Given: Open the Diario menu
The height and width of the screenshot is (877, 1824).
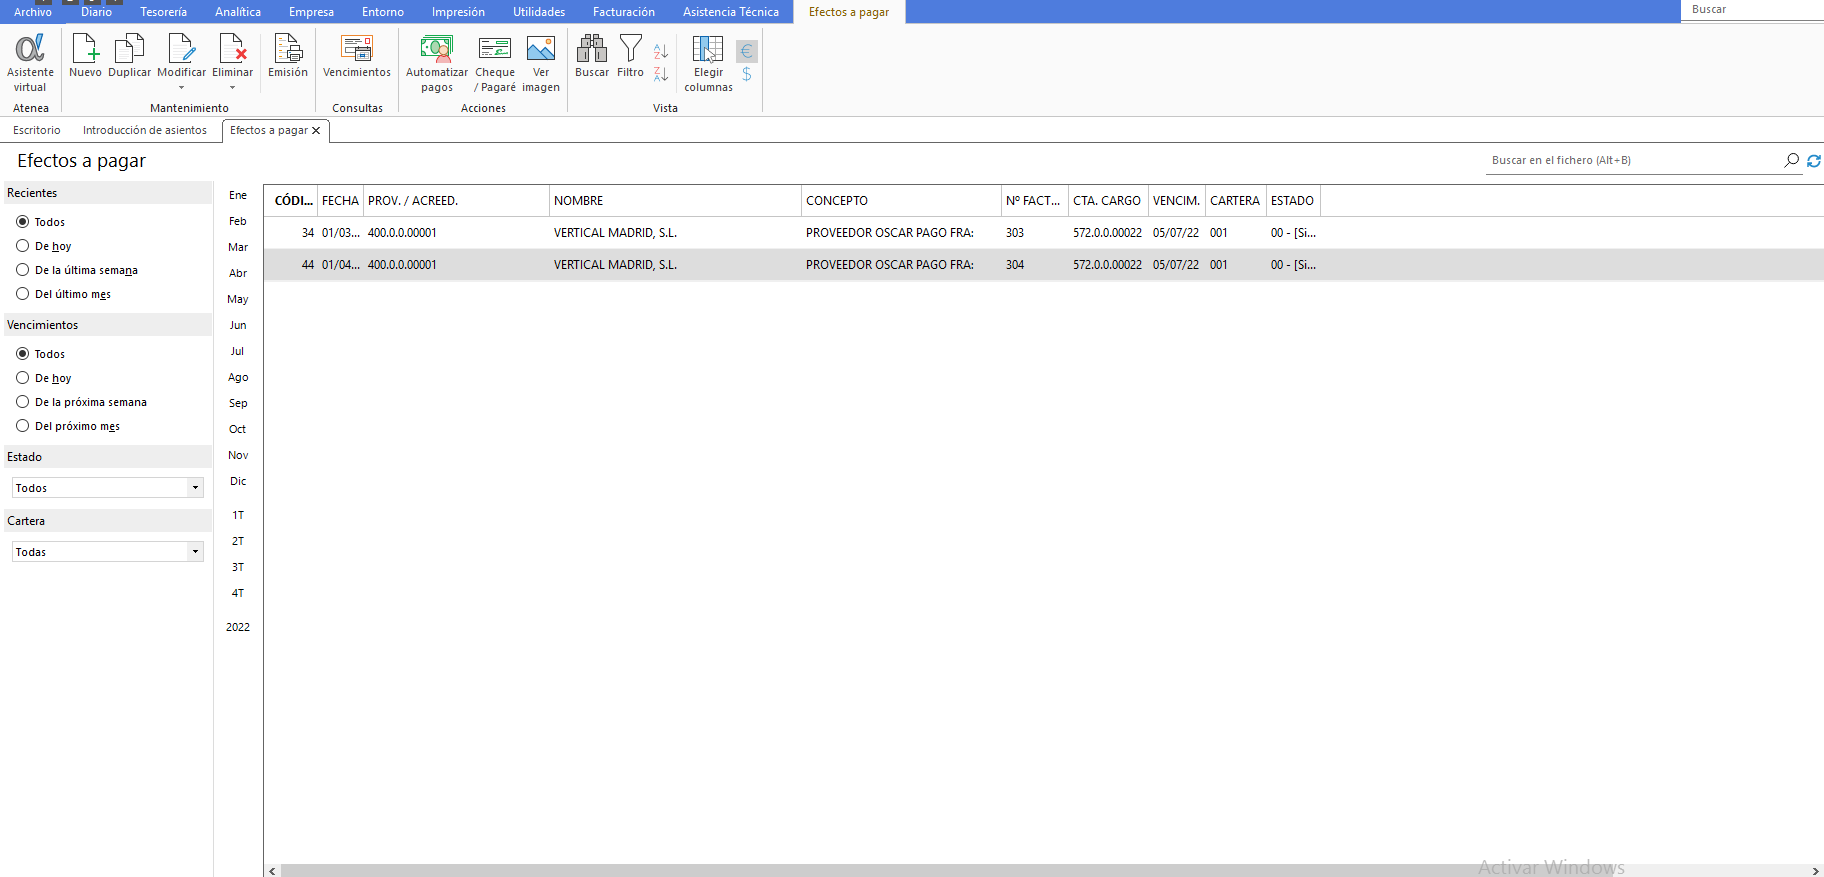Looking at the screenshot, I should (97, 12).
